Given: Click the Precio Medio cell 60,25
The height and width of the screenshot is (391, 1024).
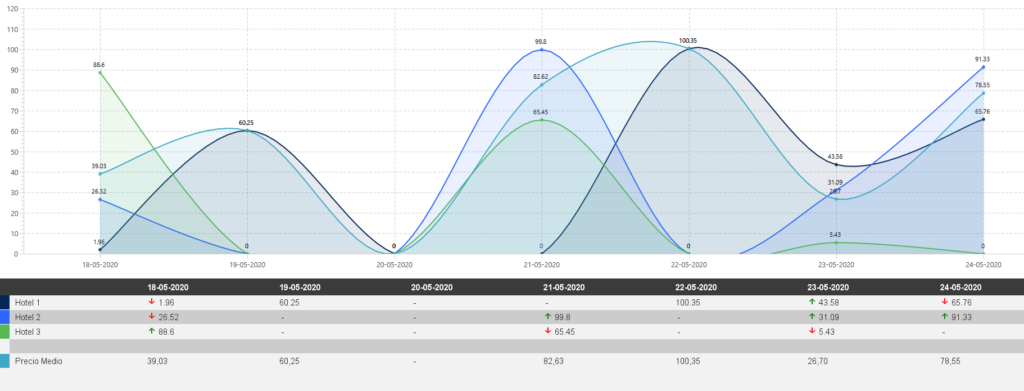Looking at the screenshot, I should (x=289, y=361).
